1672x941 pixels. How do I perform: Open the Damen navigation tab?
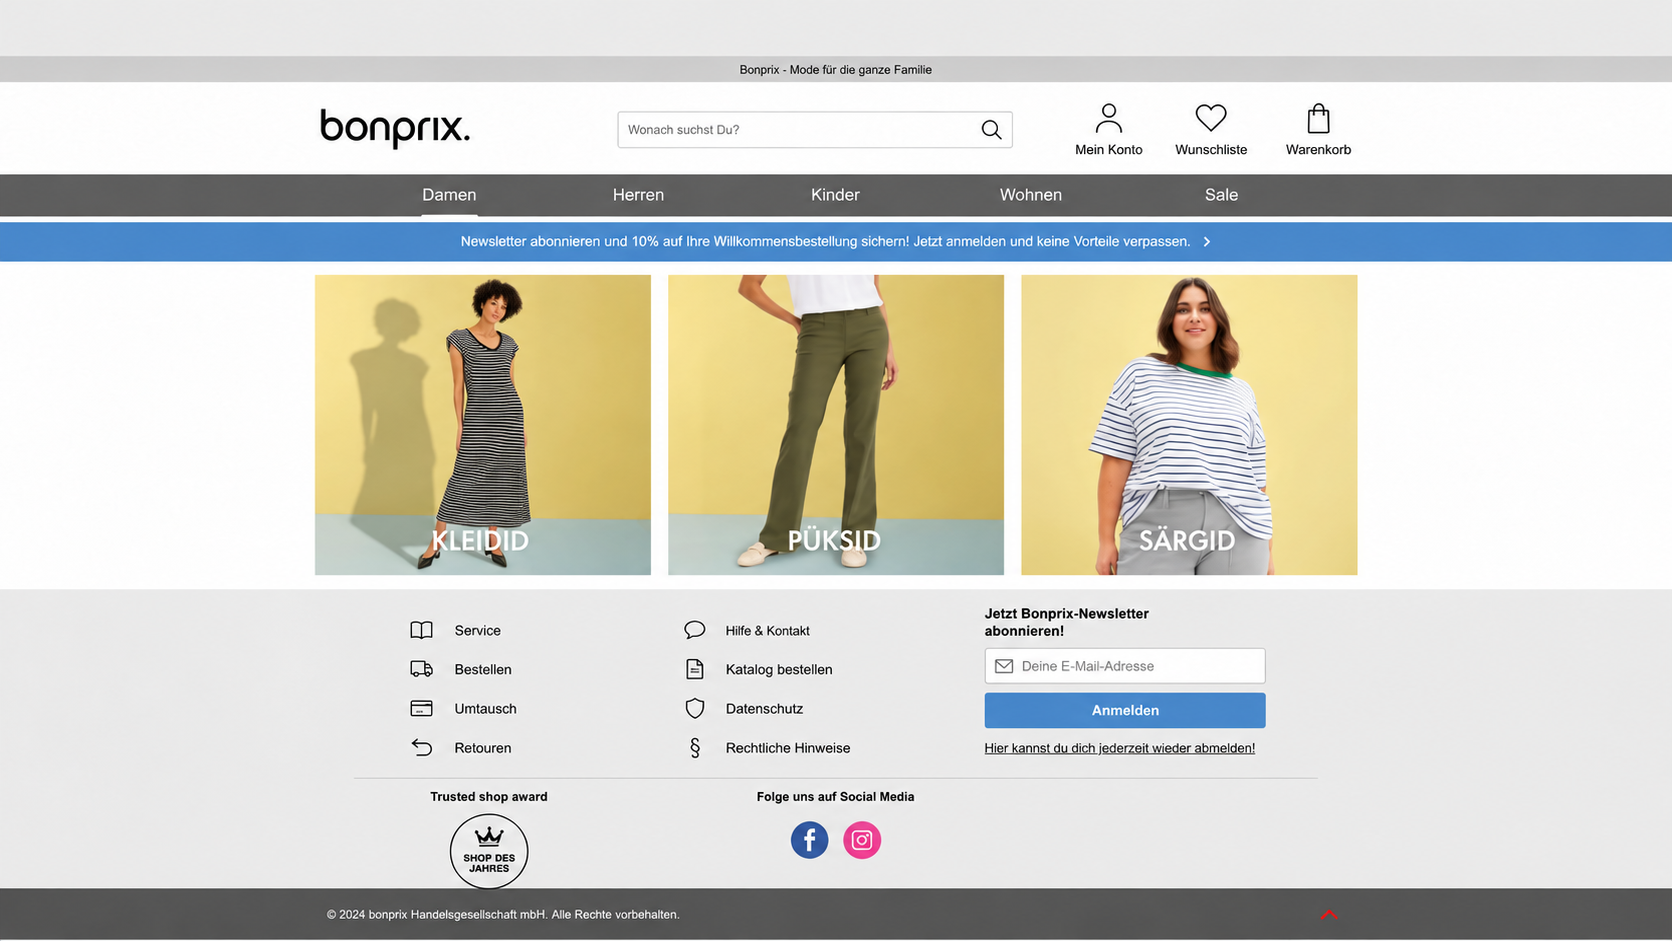449,195
